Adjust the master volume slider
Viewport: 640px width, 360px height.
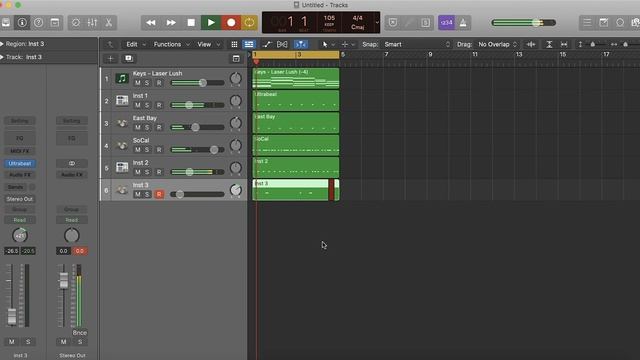(x=524, y=23)
